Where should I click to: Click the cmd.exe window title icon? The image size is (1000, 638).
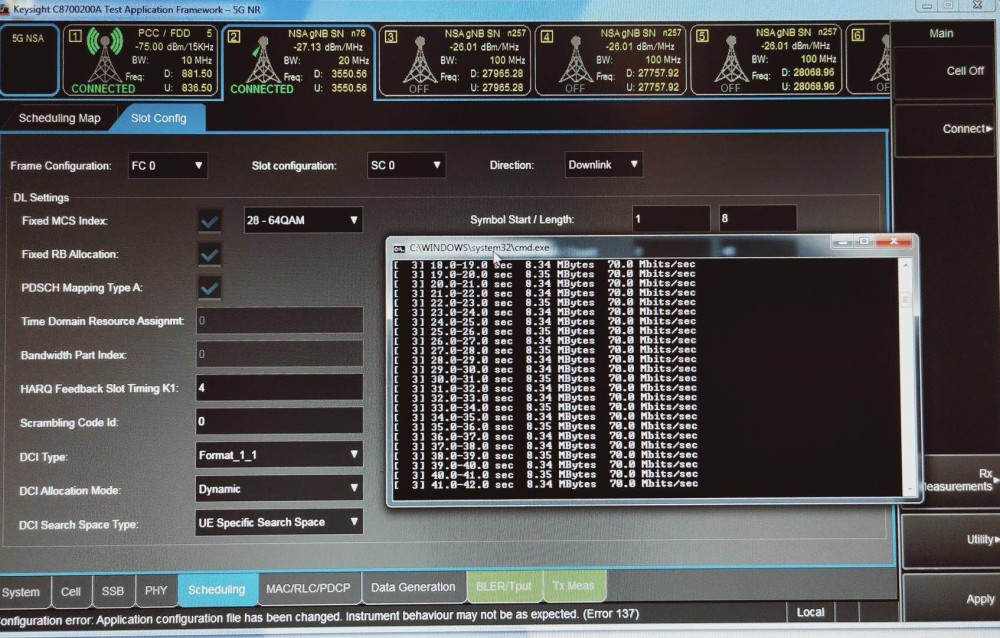pos(399,248)
